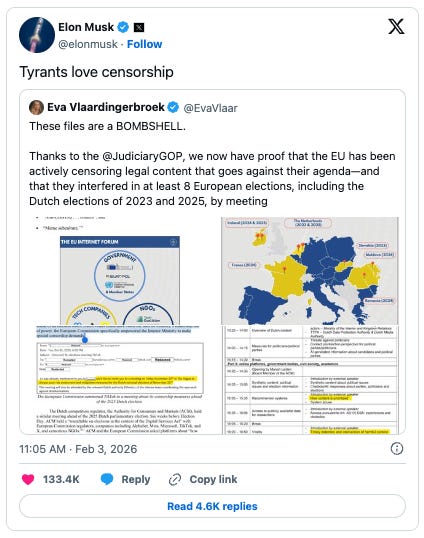424x538 pixels.
Task: Open the X logo in the tweet's corner
Action: [x=396, y=26]
